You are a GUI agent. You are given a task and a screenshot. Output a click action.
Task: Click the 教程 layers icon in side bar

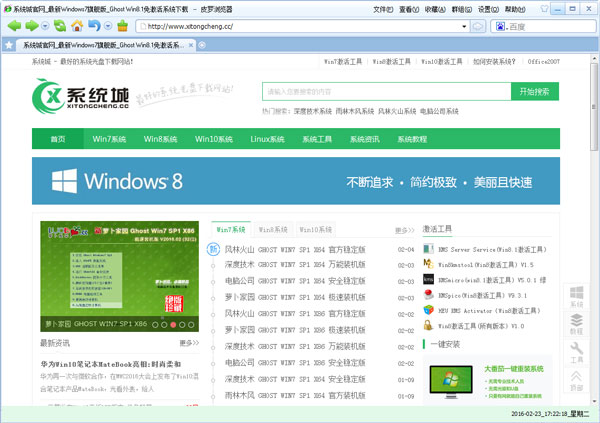pyautogui.click(x=577, y=324)
